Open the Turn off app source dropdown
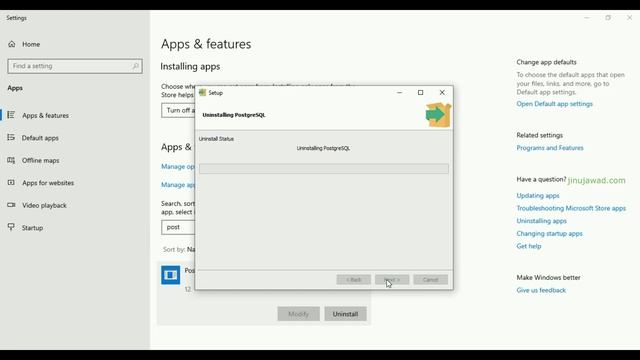 tap(178, 111)
